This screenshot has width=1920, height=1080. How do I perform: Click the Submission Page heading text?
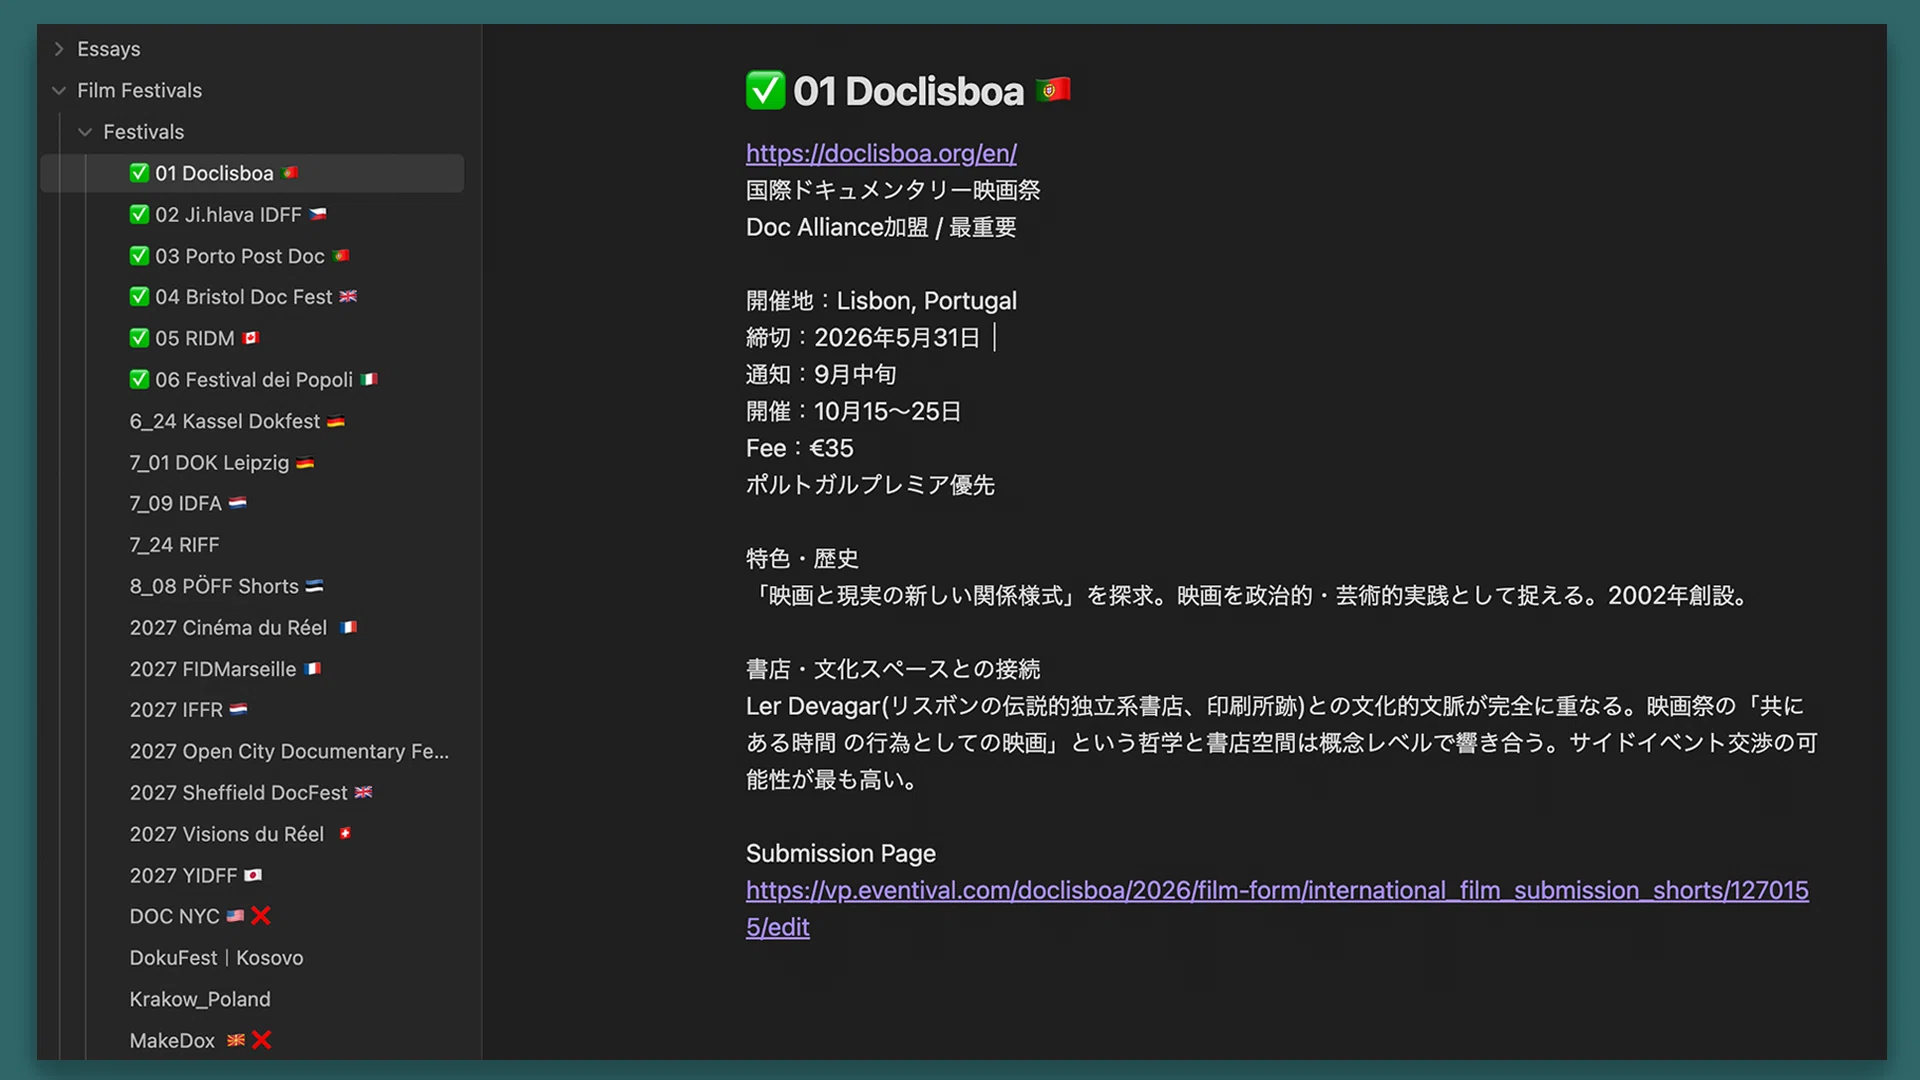(841, 853)
